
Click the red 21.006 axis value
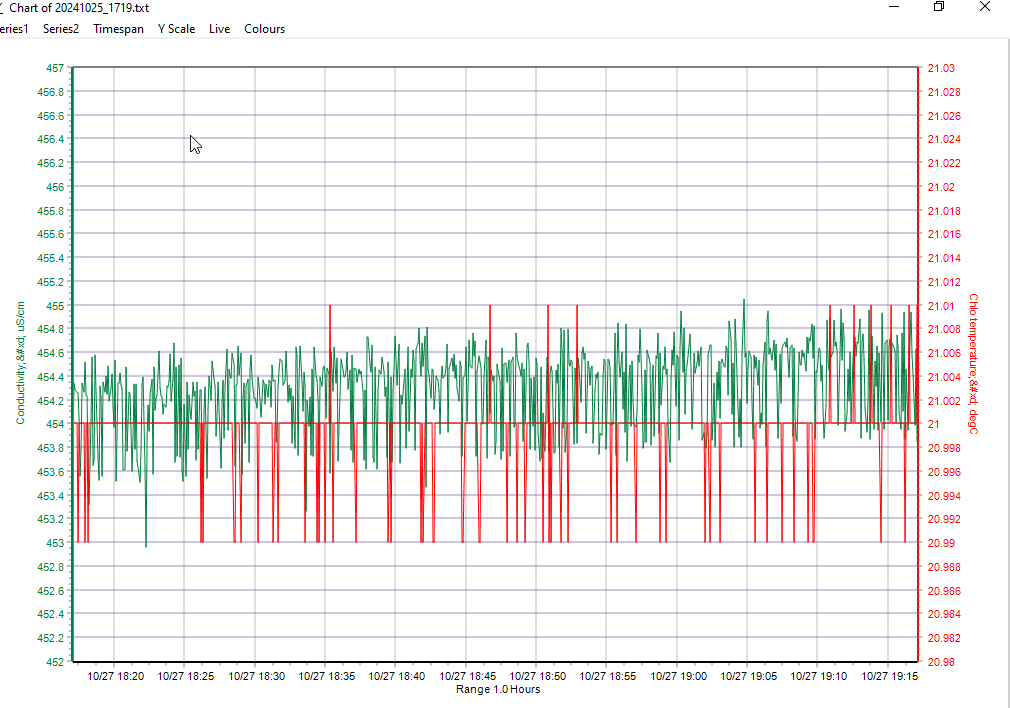(944, 353)
